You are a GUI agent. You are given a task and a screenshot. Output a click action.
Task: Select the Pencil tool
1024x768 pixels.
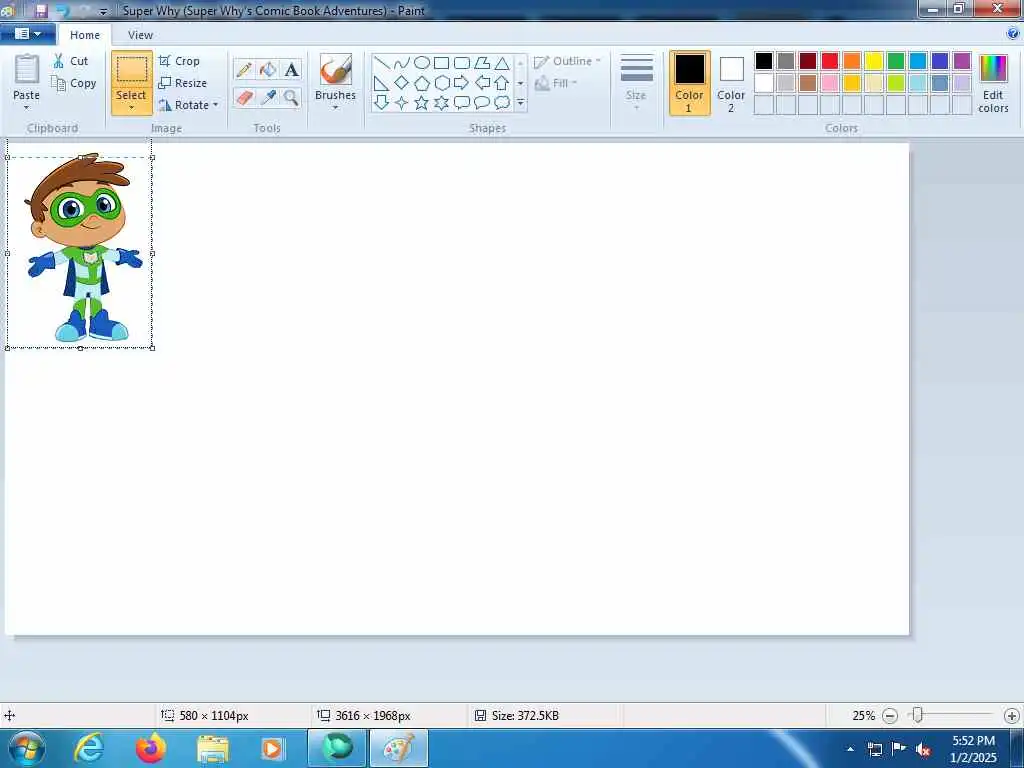(244, 69)
